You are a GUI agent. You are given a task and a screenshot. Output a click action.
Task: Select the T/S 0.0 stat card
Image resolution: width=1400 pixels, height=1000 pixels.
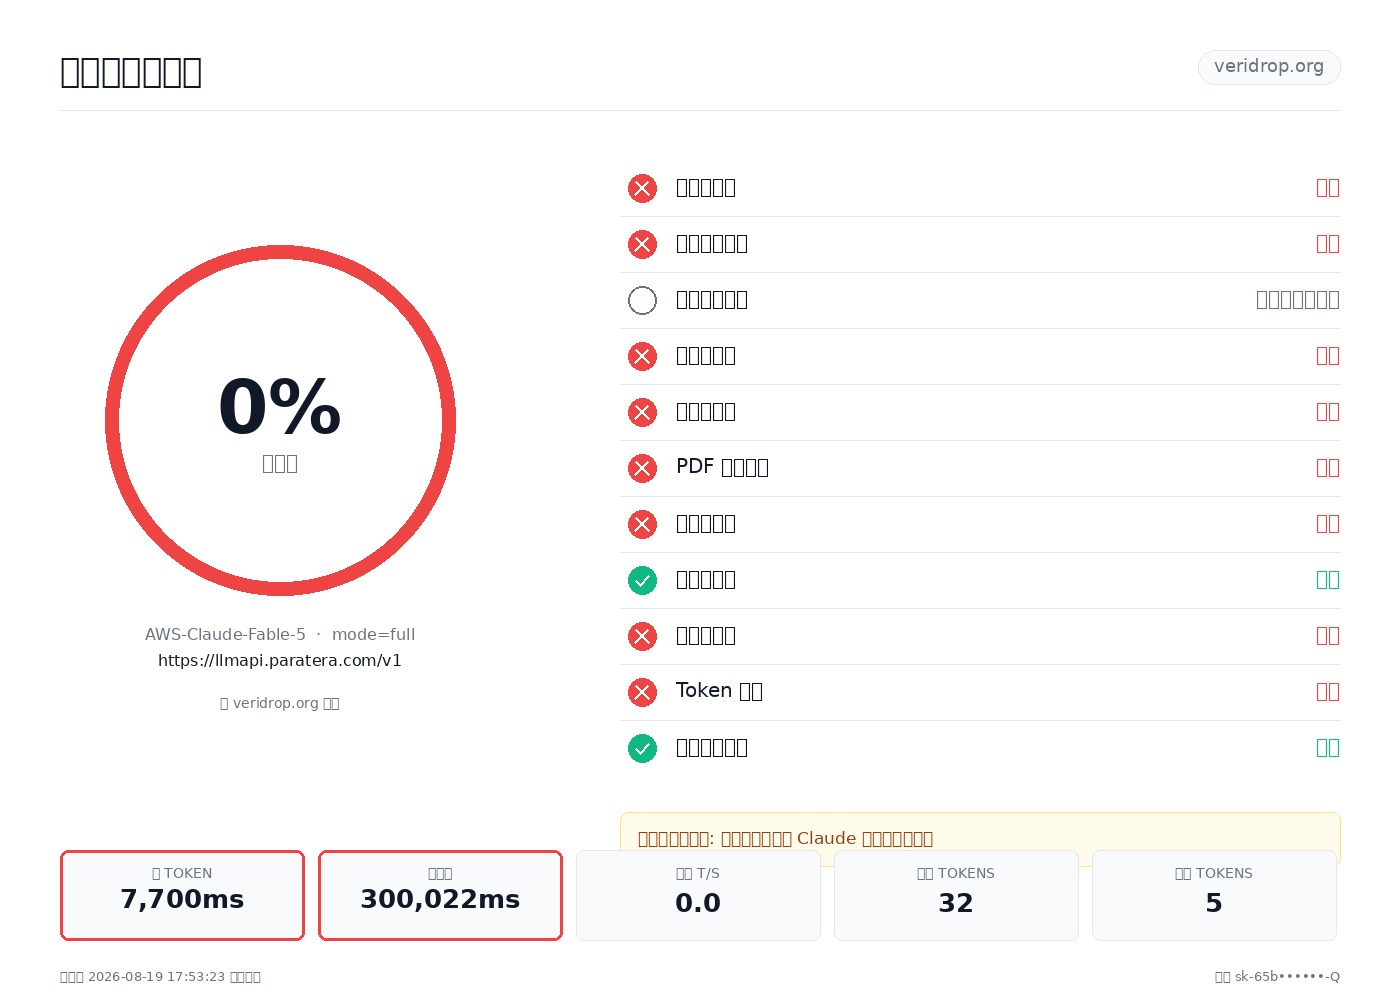[698, 895]
